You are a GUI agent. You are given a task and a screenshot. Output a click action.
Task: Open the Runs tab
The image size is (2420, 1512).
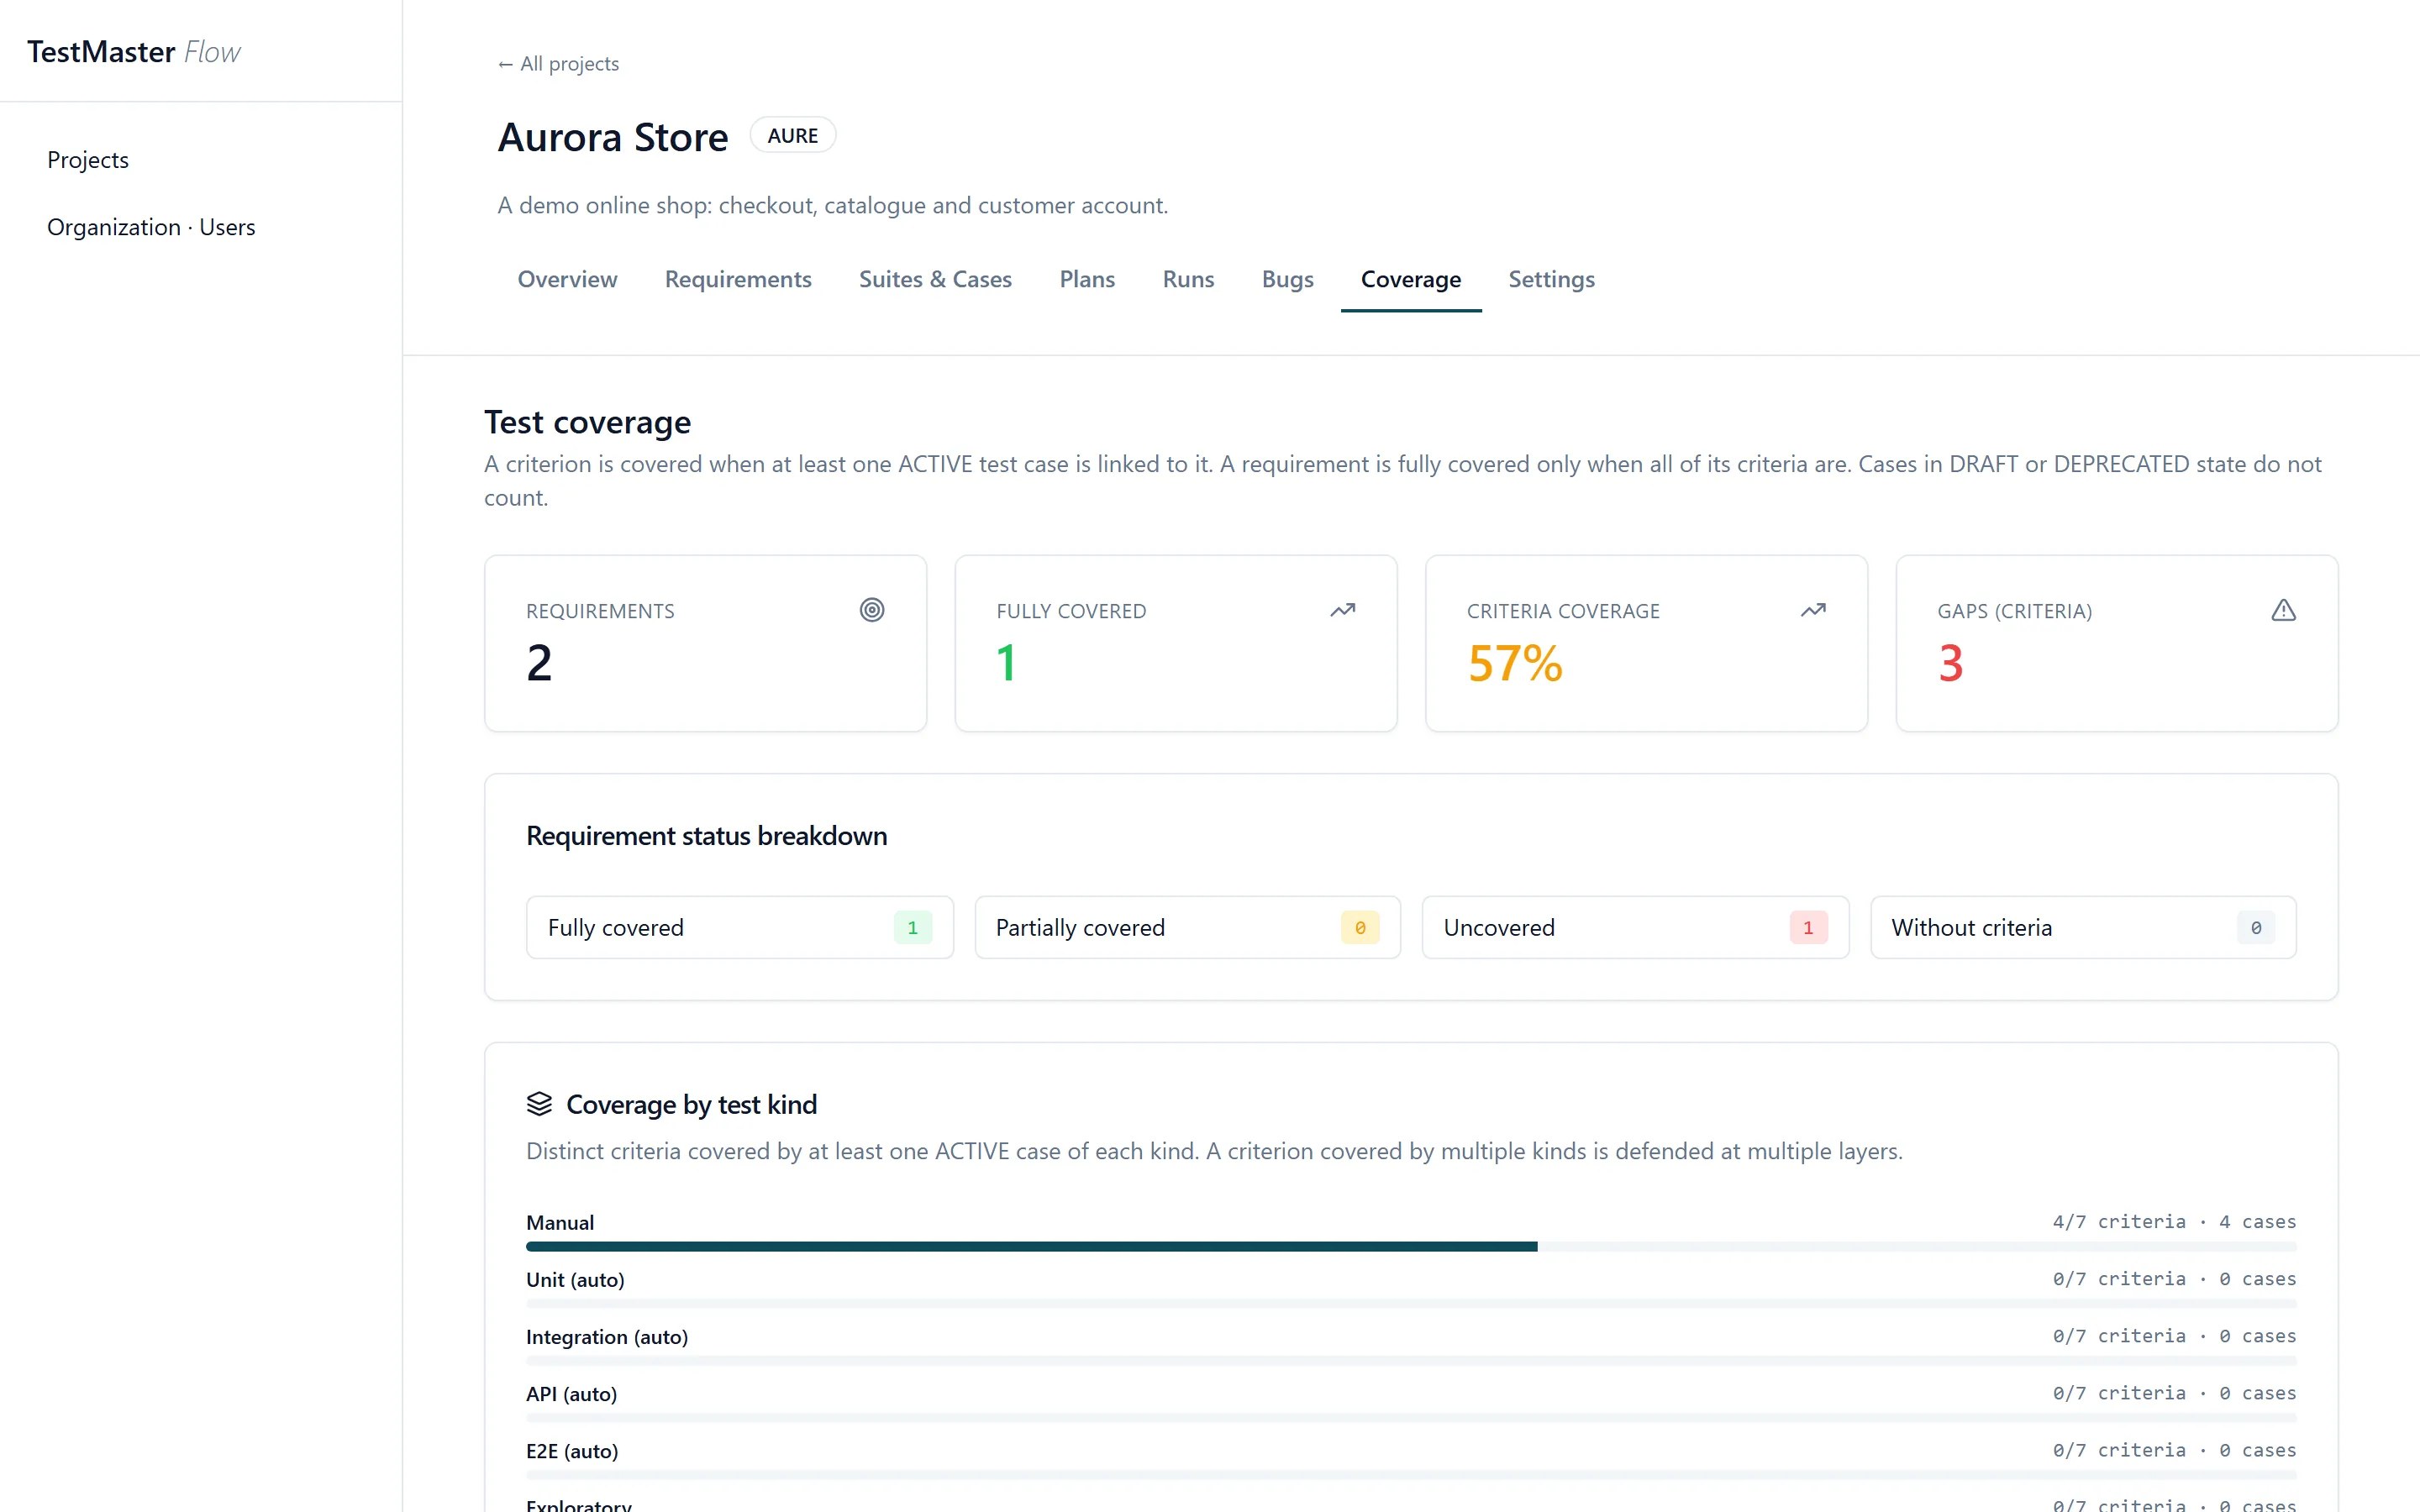pyautogui.click(x=1188, y=279)
